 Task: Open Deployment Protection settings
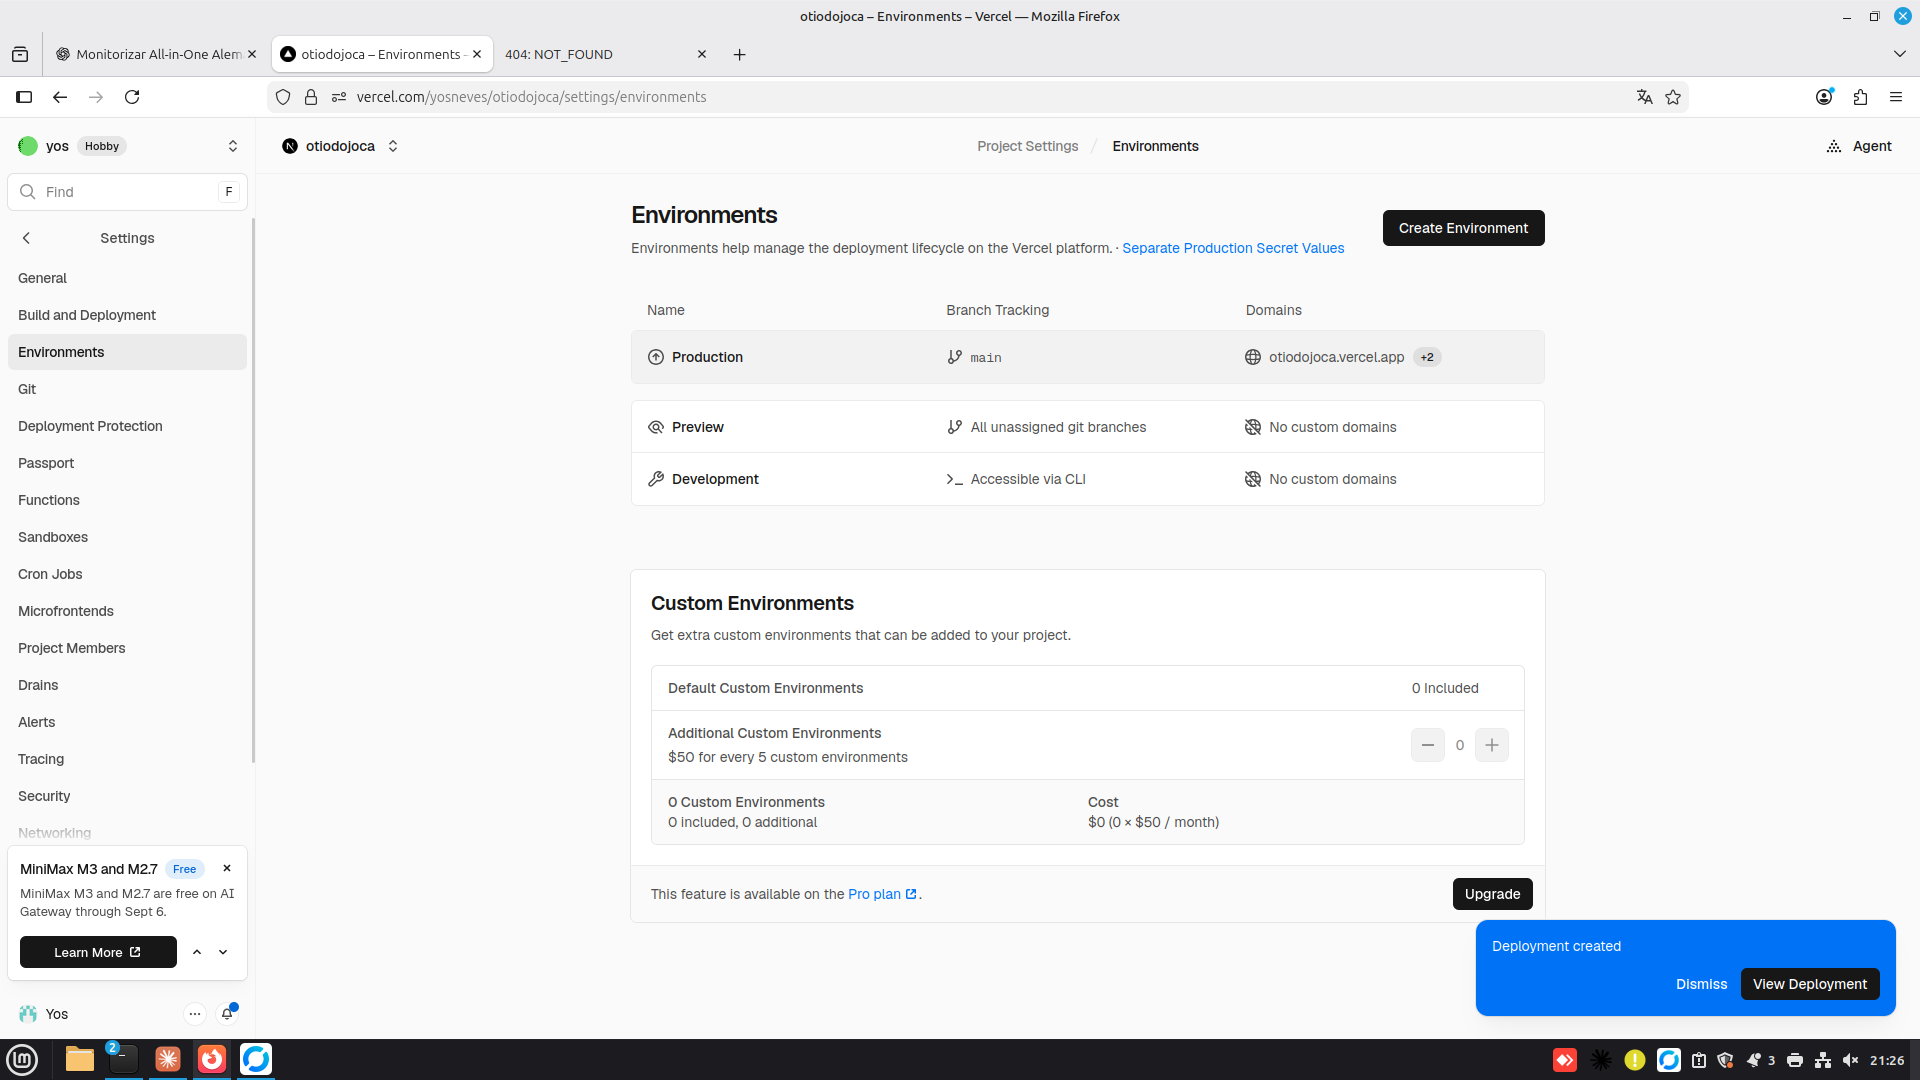tap(127, 426)
